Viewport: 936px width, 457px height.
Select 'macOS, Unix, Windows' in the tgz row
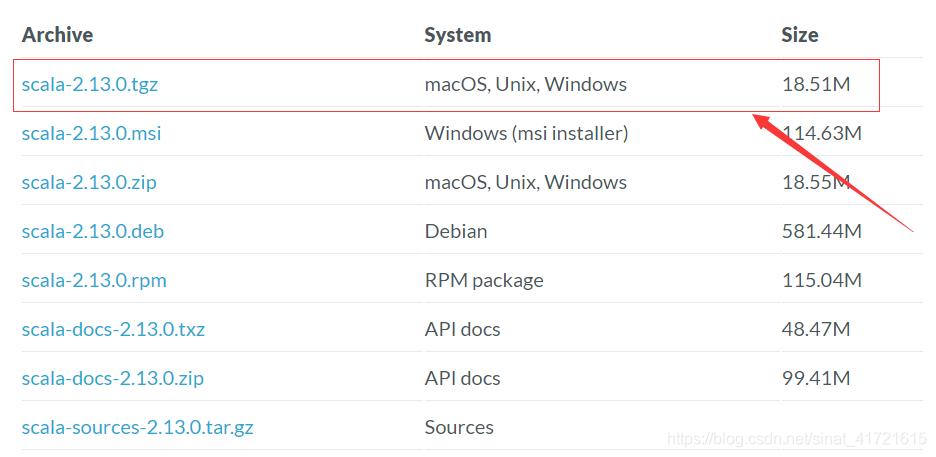pyautogui.click(x=526, y=85)
